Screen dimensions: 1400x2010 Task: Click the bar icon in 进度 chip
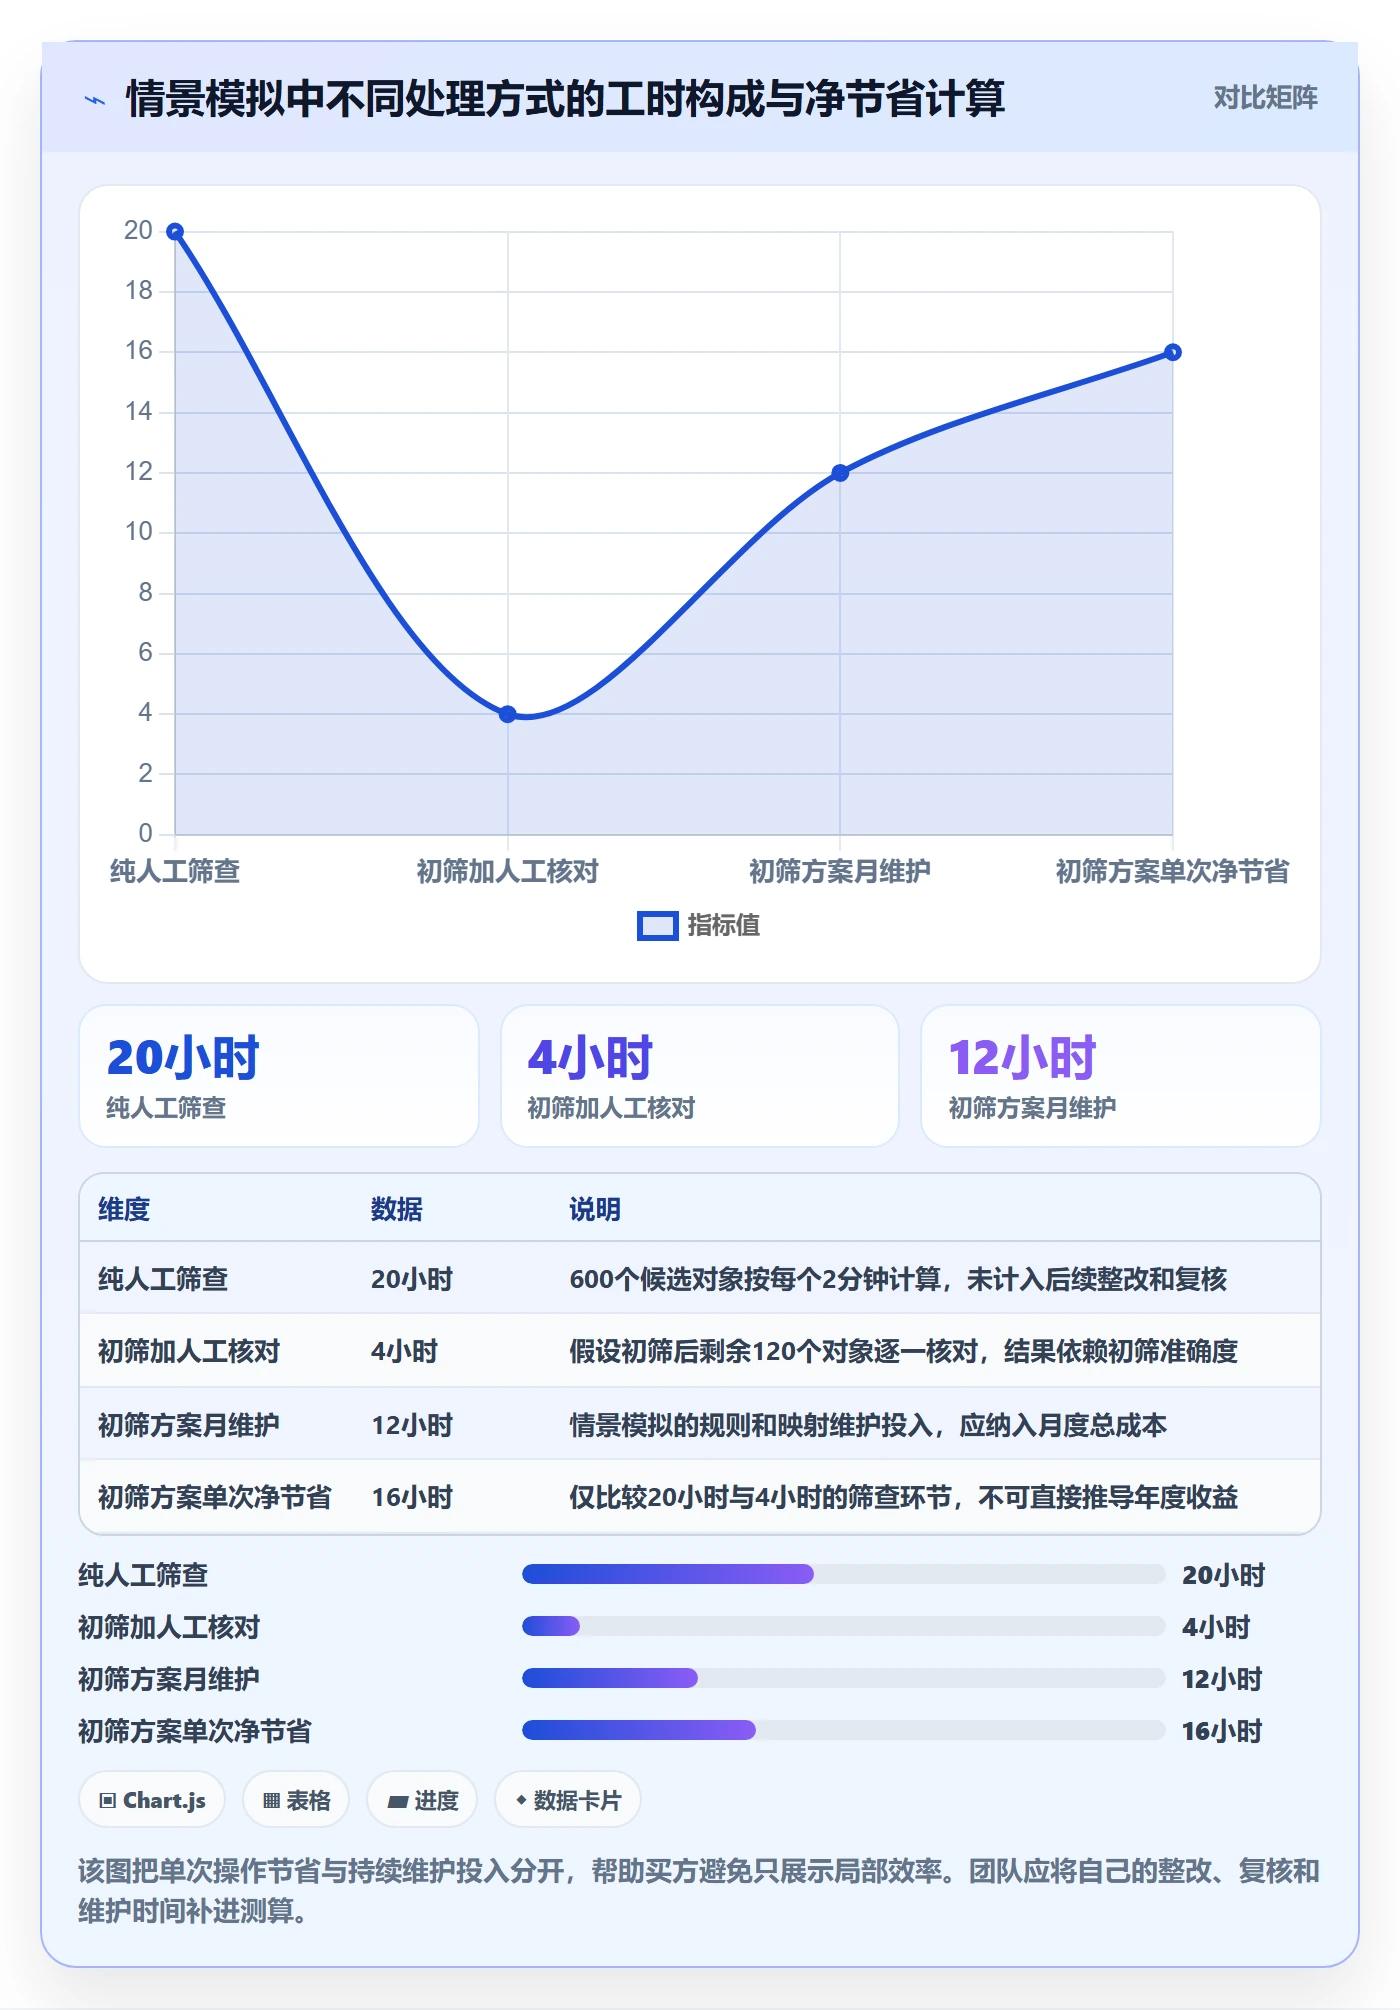[398, 1802]
